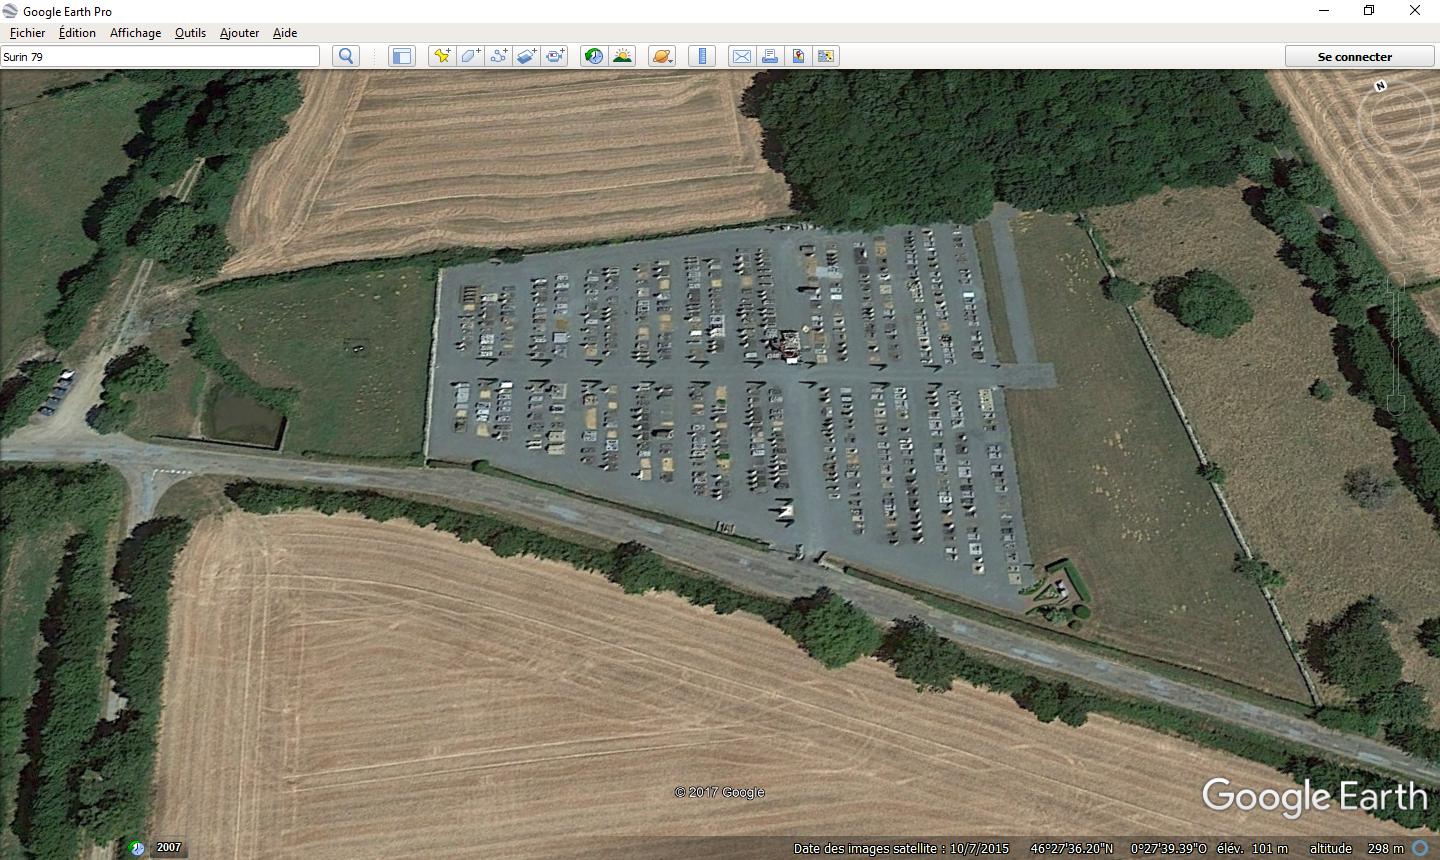Open the Fichier menu
The height and width of the screenshot is (860, 1440).
[27, 33]
